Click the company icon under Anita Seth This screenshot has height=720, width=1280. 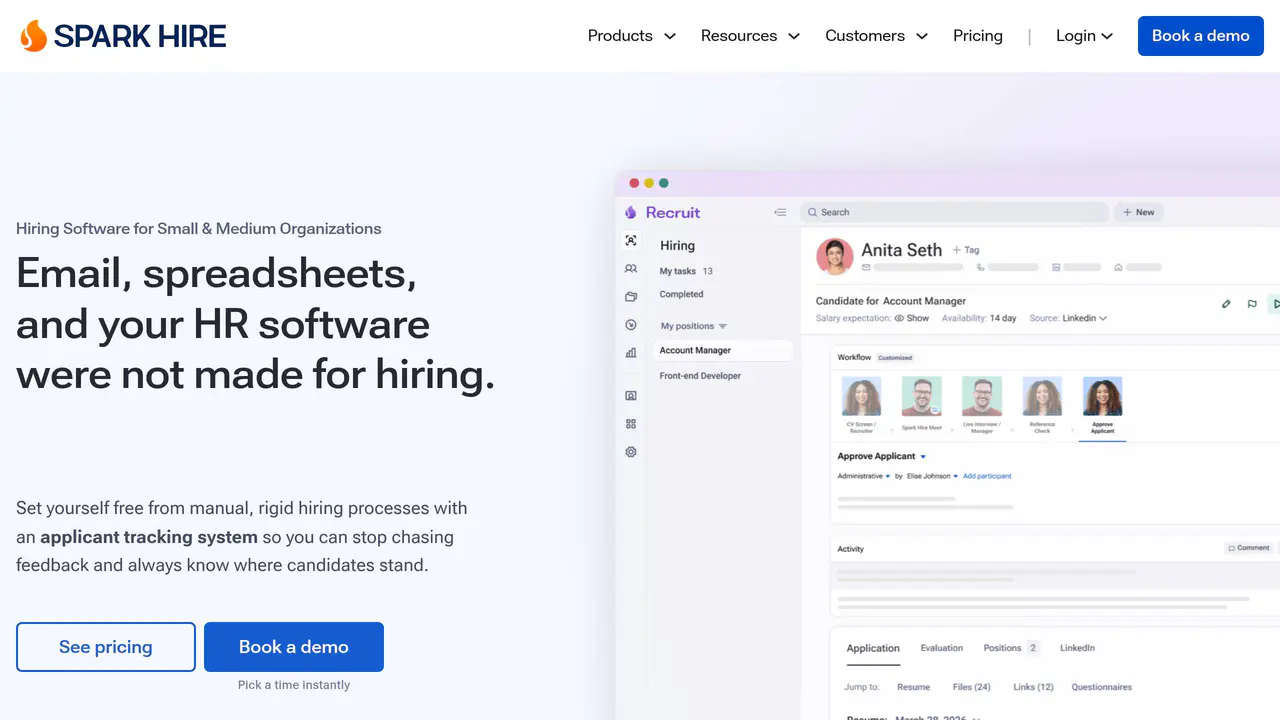(x=1056, y=267)
